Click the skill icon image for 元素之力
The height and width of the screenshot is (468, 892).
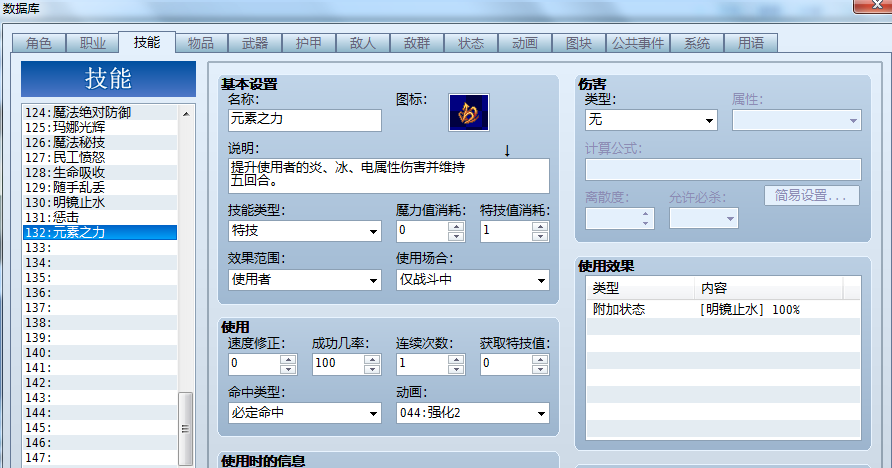[468, 113]
